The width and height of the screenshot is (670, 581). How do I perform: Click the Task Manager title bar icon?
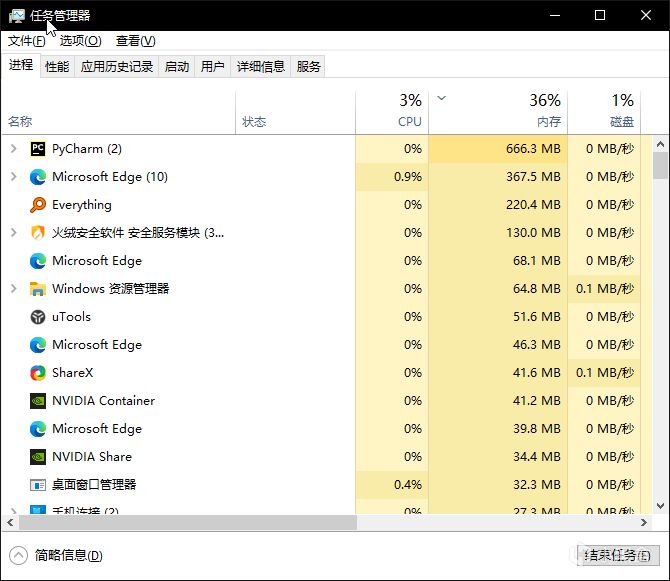point(17,16)
